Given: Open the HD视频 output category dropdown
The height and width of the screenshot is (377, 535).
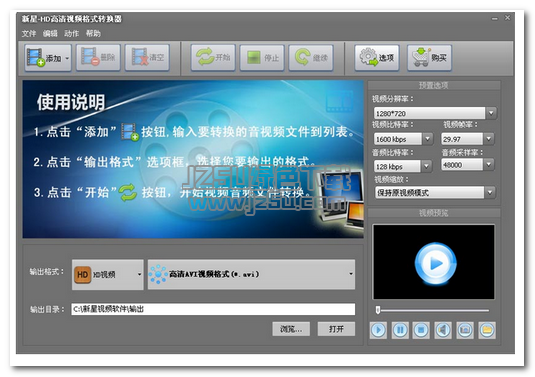Looking at the screenshot, I should coord(107,275).
